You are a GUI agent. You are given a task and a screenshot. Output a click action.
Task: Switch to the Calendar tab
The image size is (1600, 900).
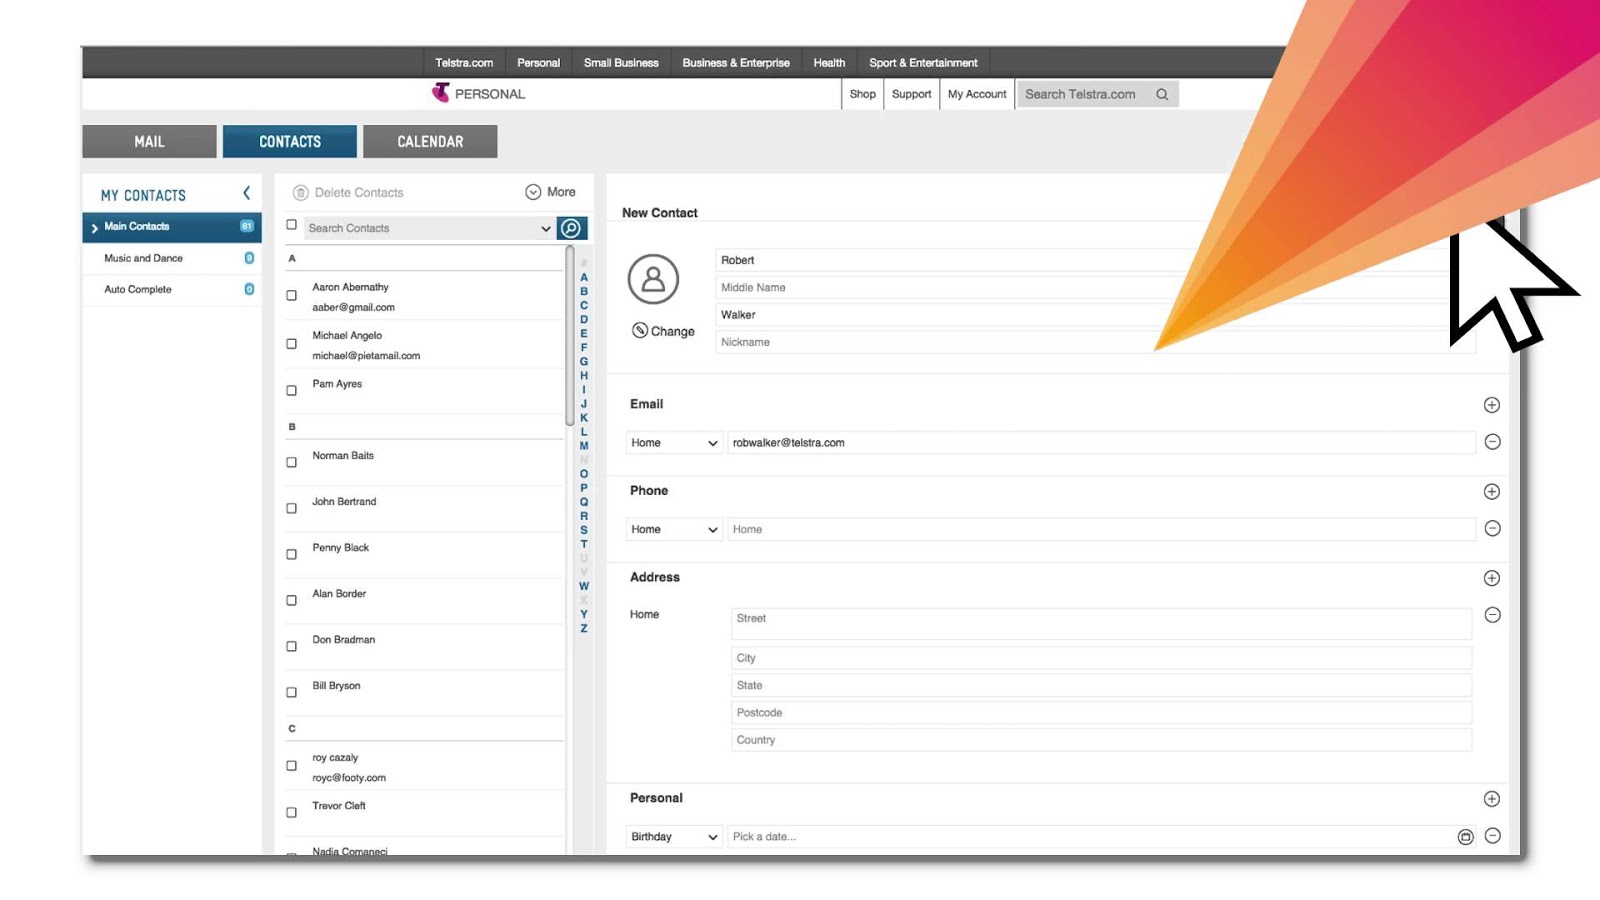click(430, 140)
